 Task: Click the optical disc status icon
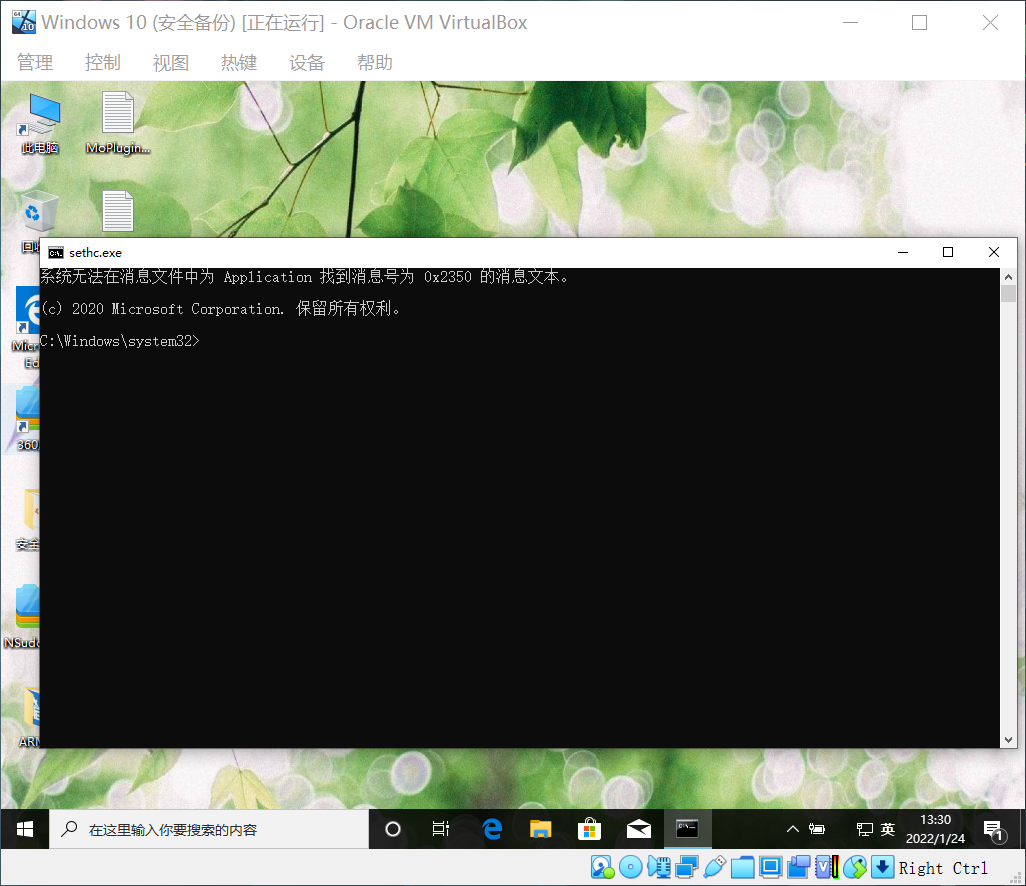631,867
